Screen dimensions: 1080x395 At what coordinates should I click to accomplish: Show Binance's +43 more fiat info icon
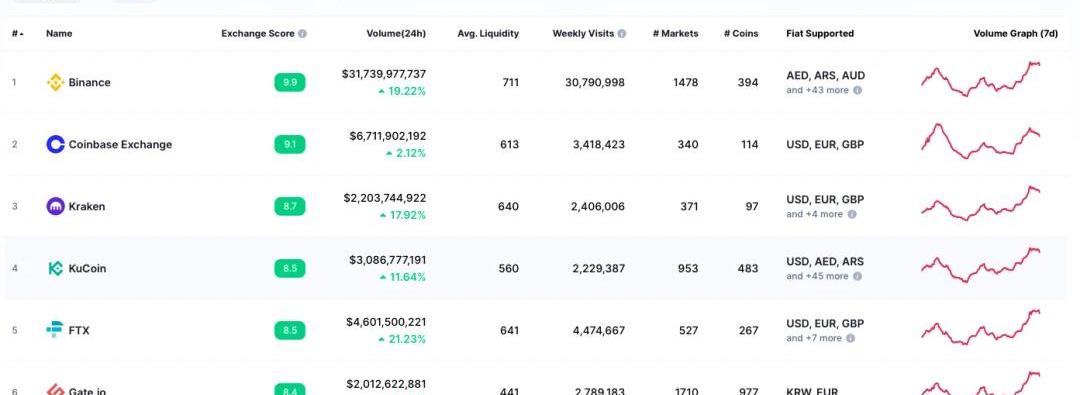pos(858,90)
